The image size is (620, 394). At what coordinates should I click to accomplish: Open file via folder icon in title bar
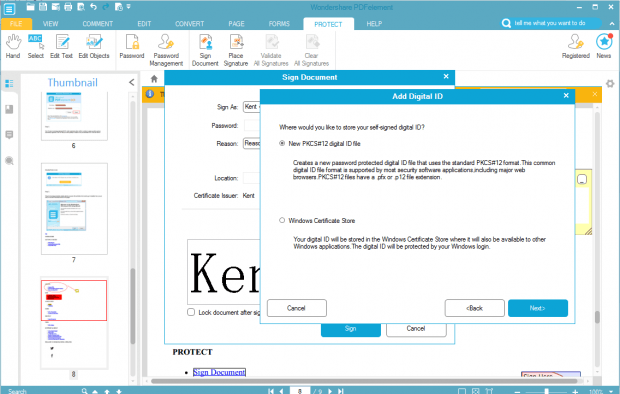pyautogui.click(x=30, y=7)
